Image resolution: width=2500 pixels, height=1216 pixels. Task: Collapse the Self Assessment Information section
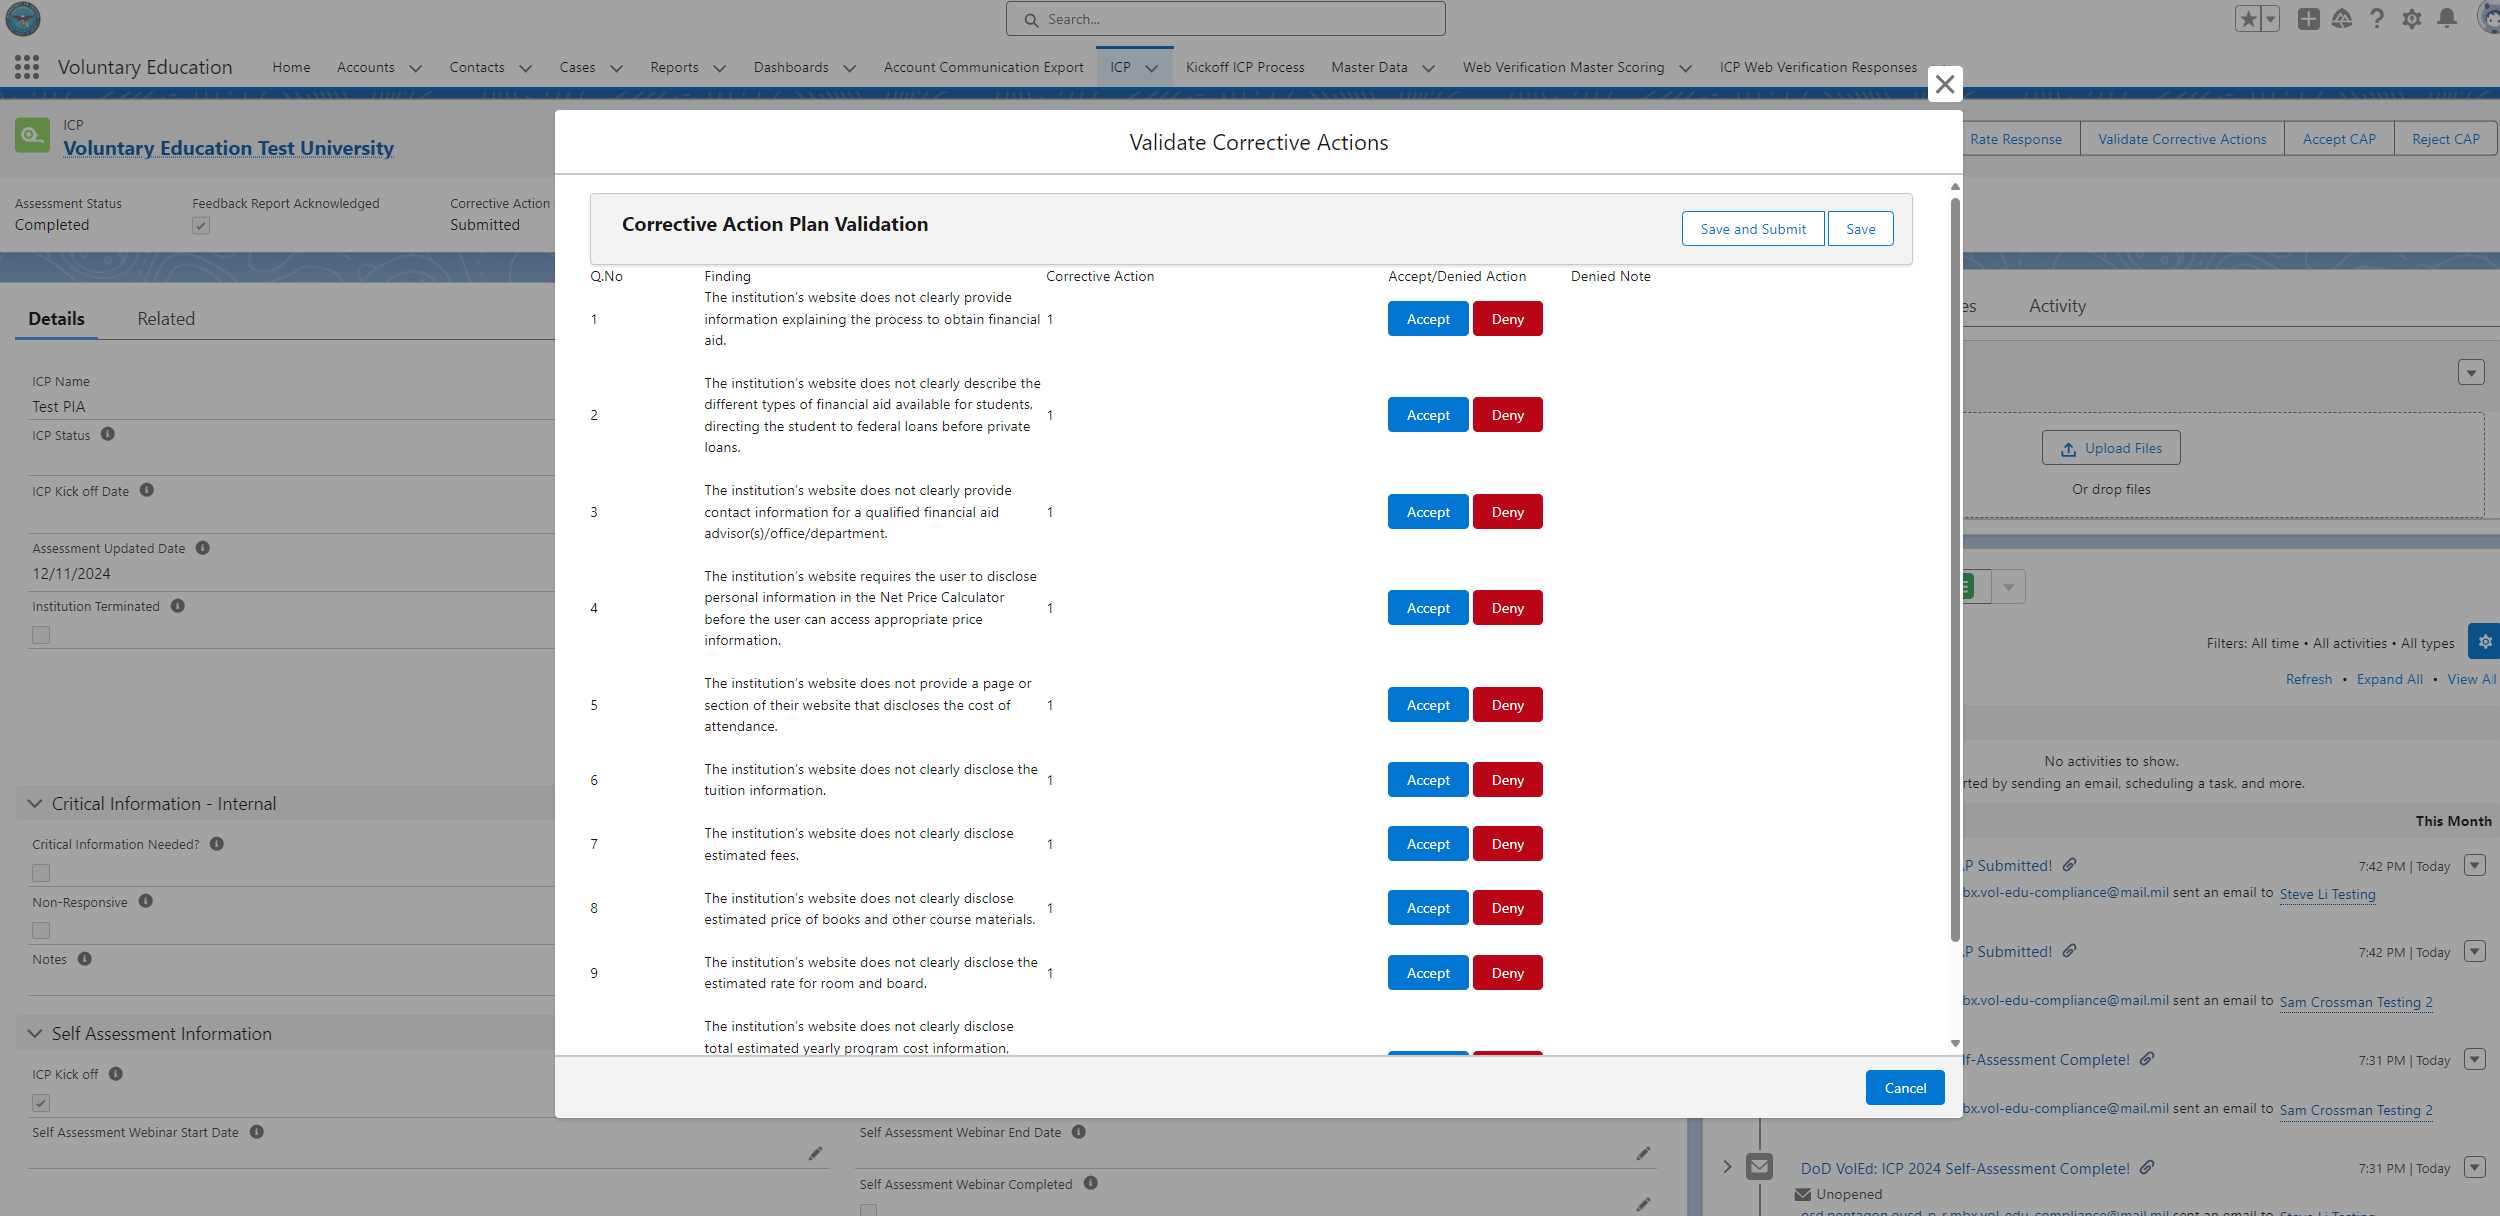pyautogui.click(x=35, y=1034)
